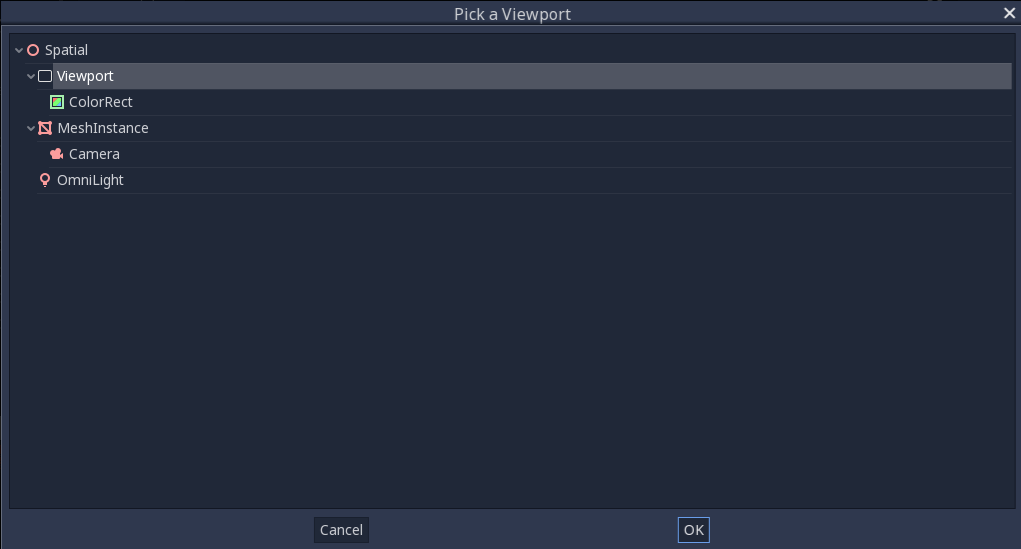Select the Spatial tree item label
Viewport: 1021px width, 549px height.
pyautogui.click(x=66, y=50)
